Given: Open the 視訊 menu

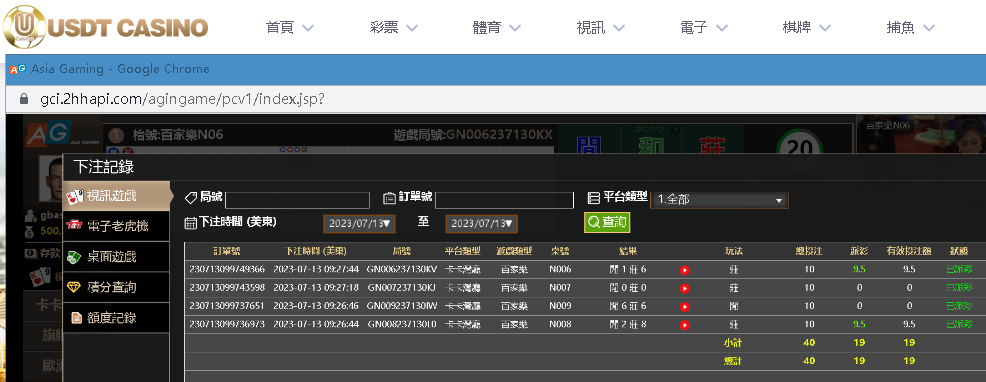Looking at the screenshot, I should [x=601, y=28].
